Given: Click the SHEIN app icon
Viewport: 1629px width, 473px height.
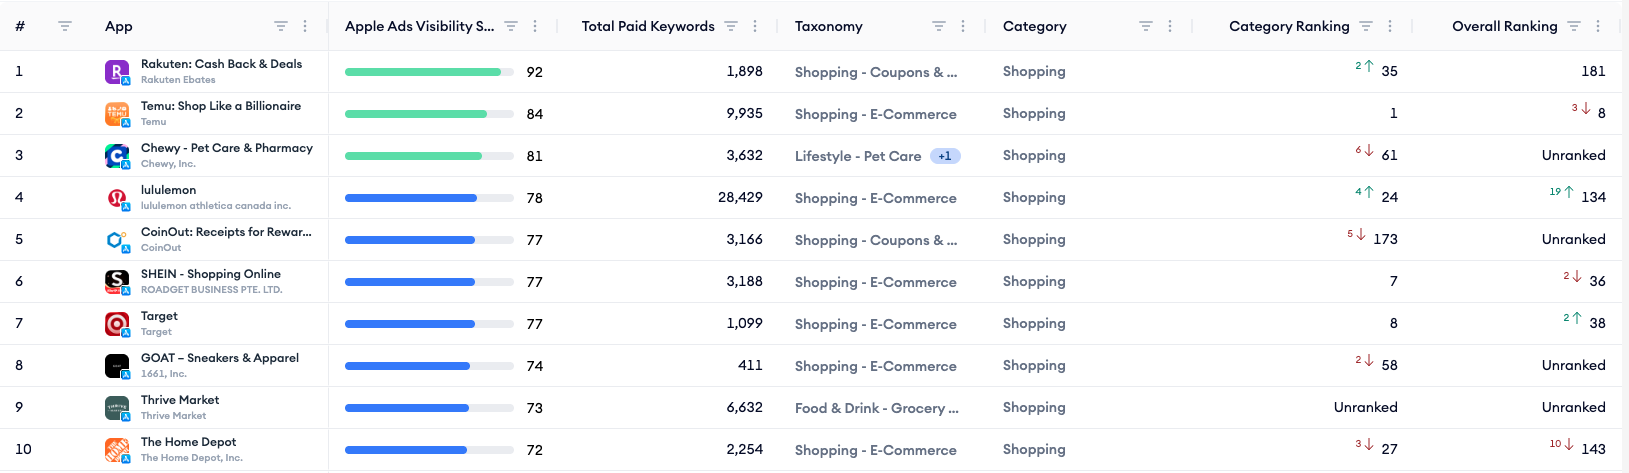Looking at the screenshot, I should coord(117,282).
